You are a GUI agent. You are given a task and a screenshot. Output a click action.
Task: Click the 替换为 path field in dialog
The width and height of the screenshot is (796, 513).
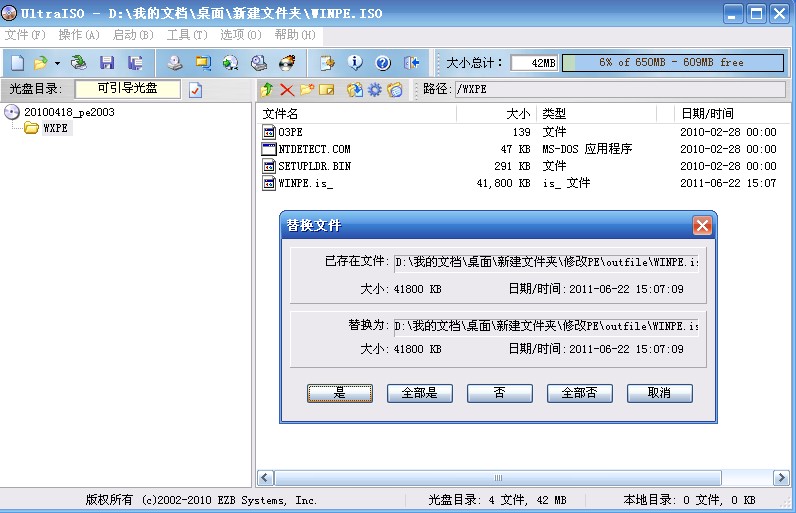[547, 326]
